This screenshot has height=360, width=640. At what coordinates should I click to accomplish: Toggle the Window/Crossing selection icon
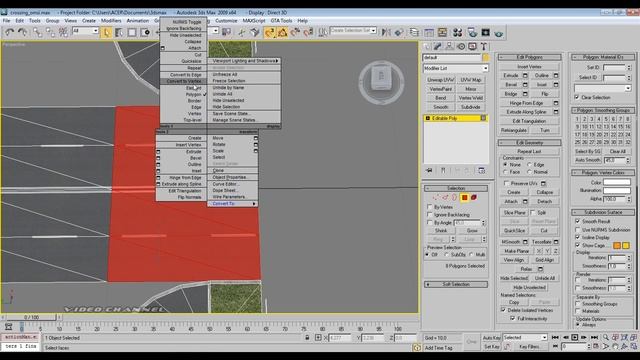145,32
